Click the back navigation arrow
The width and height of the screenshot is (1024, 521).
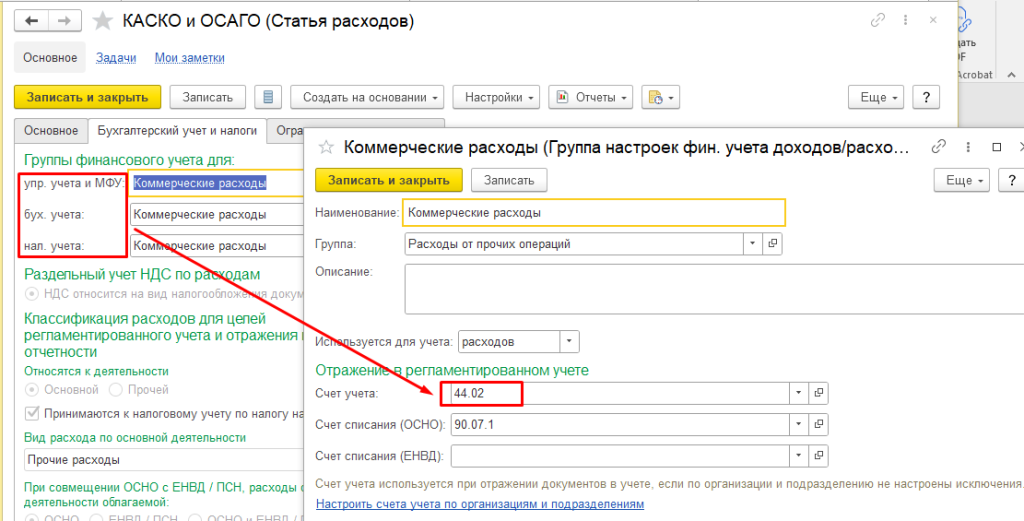pyautogui.click(x=32, y=21)
